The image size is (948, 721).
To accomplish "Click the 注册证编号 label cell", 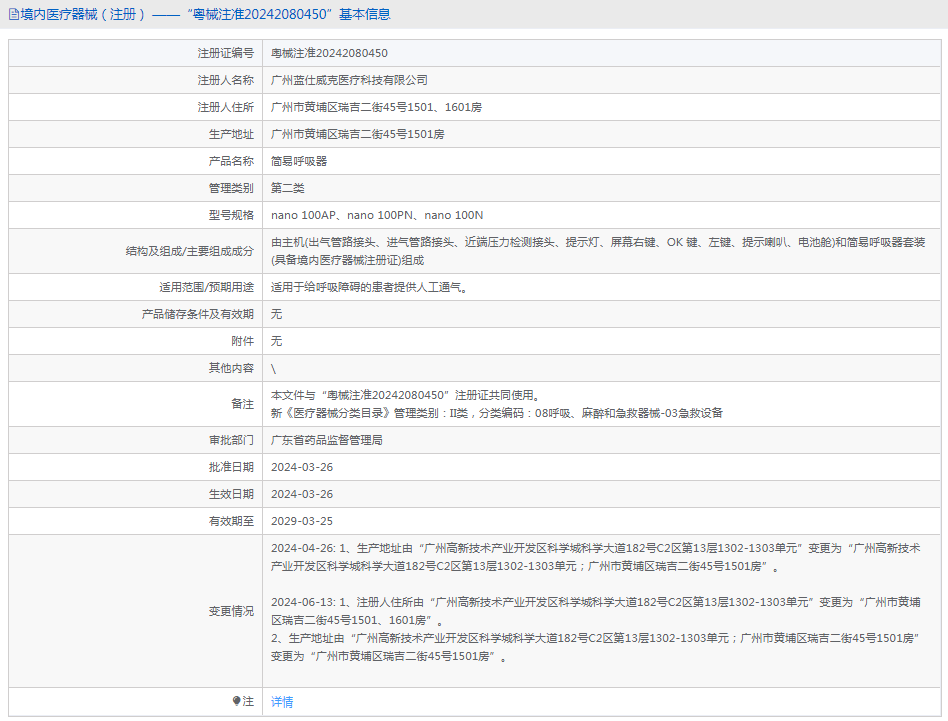I will pos(226,53).
